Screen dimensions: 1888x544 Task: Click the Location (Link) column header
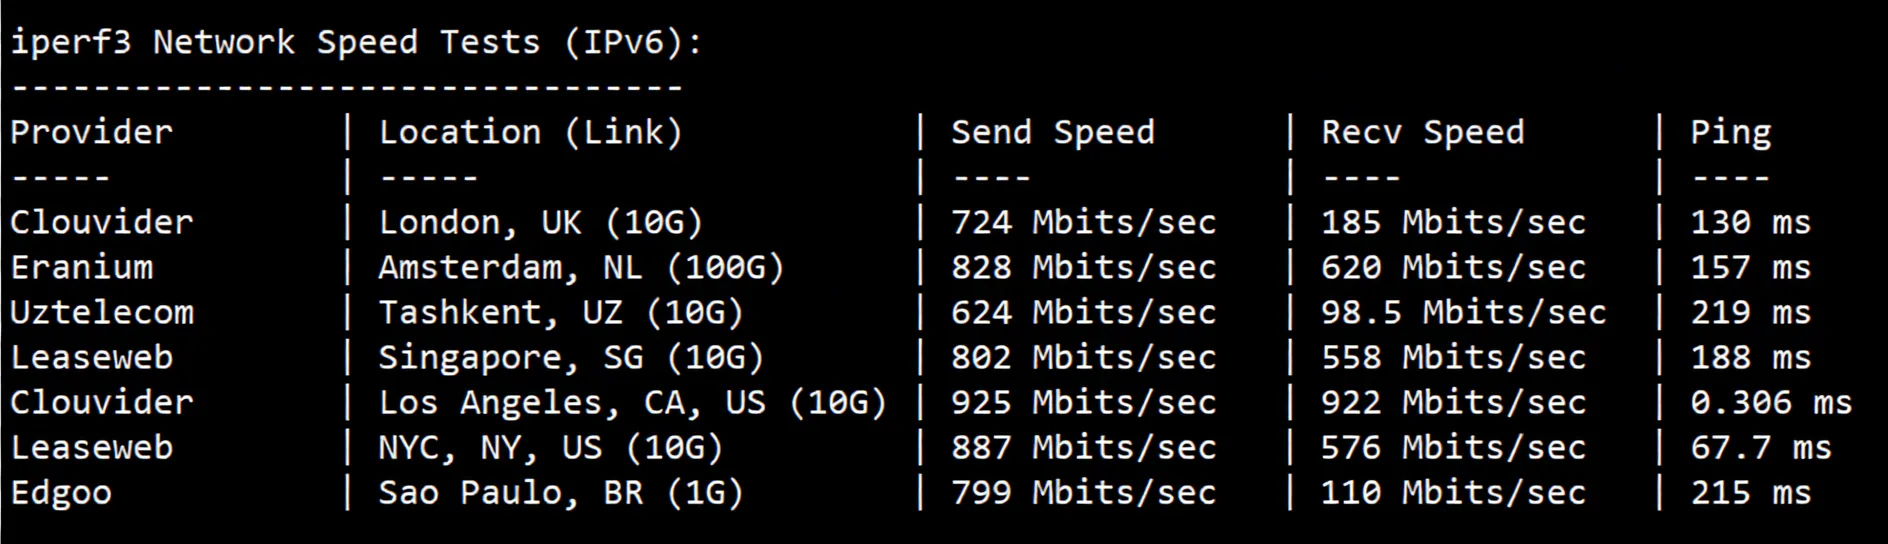click(x=530, y=132)
